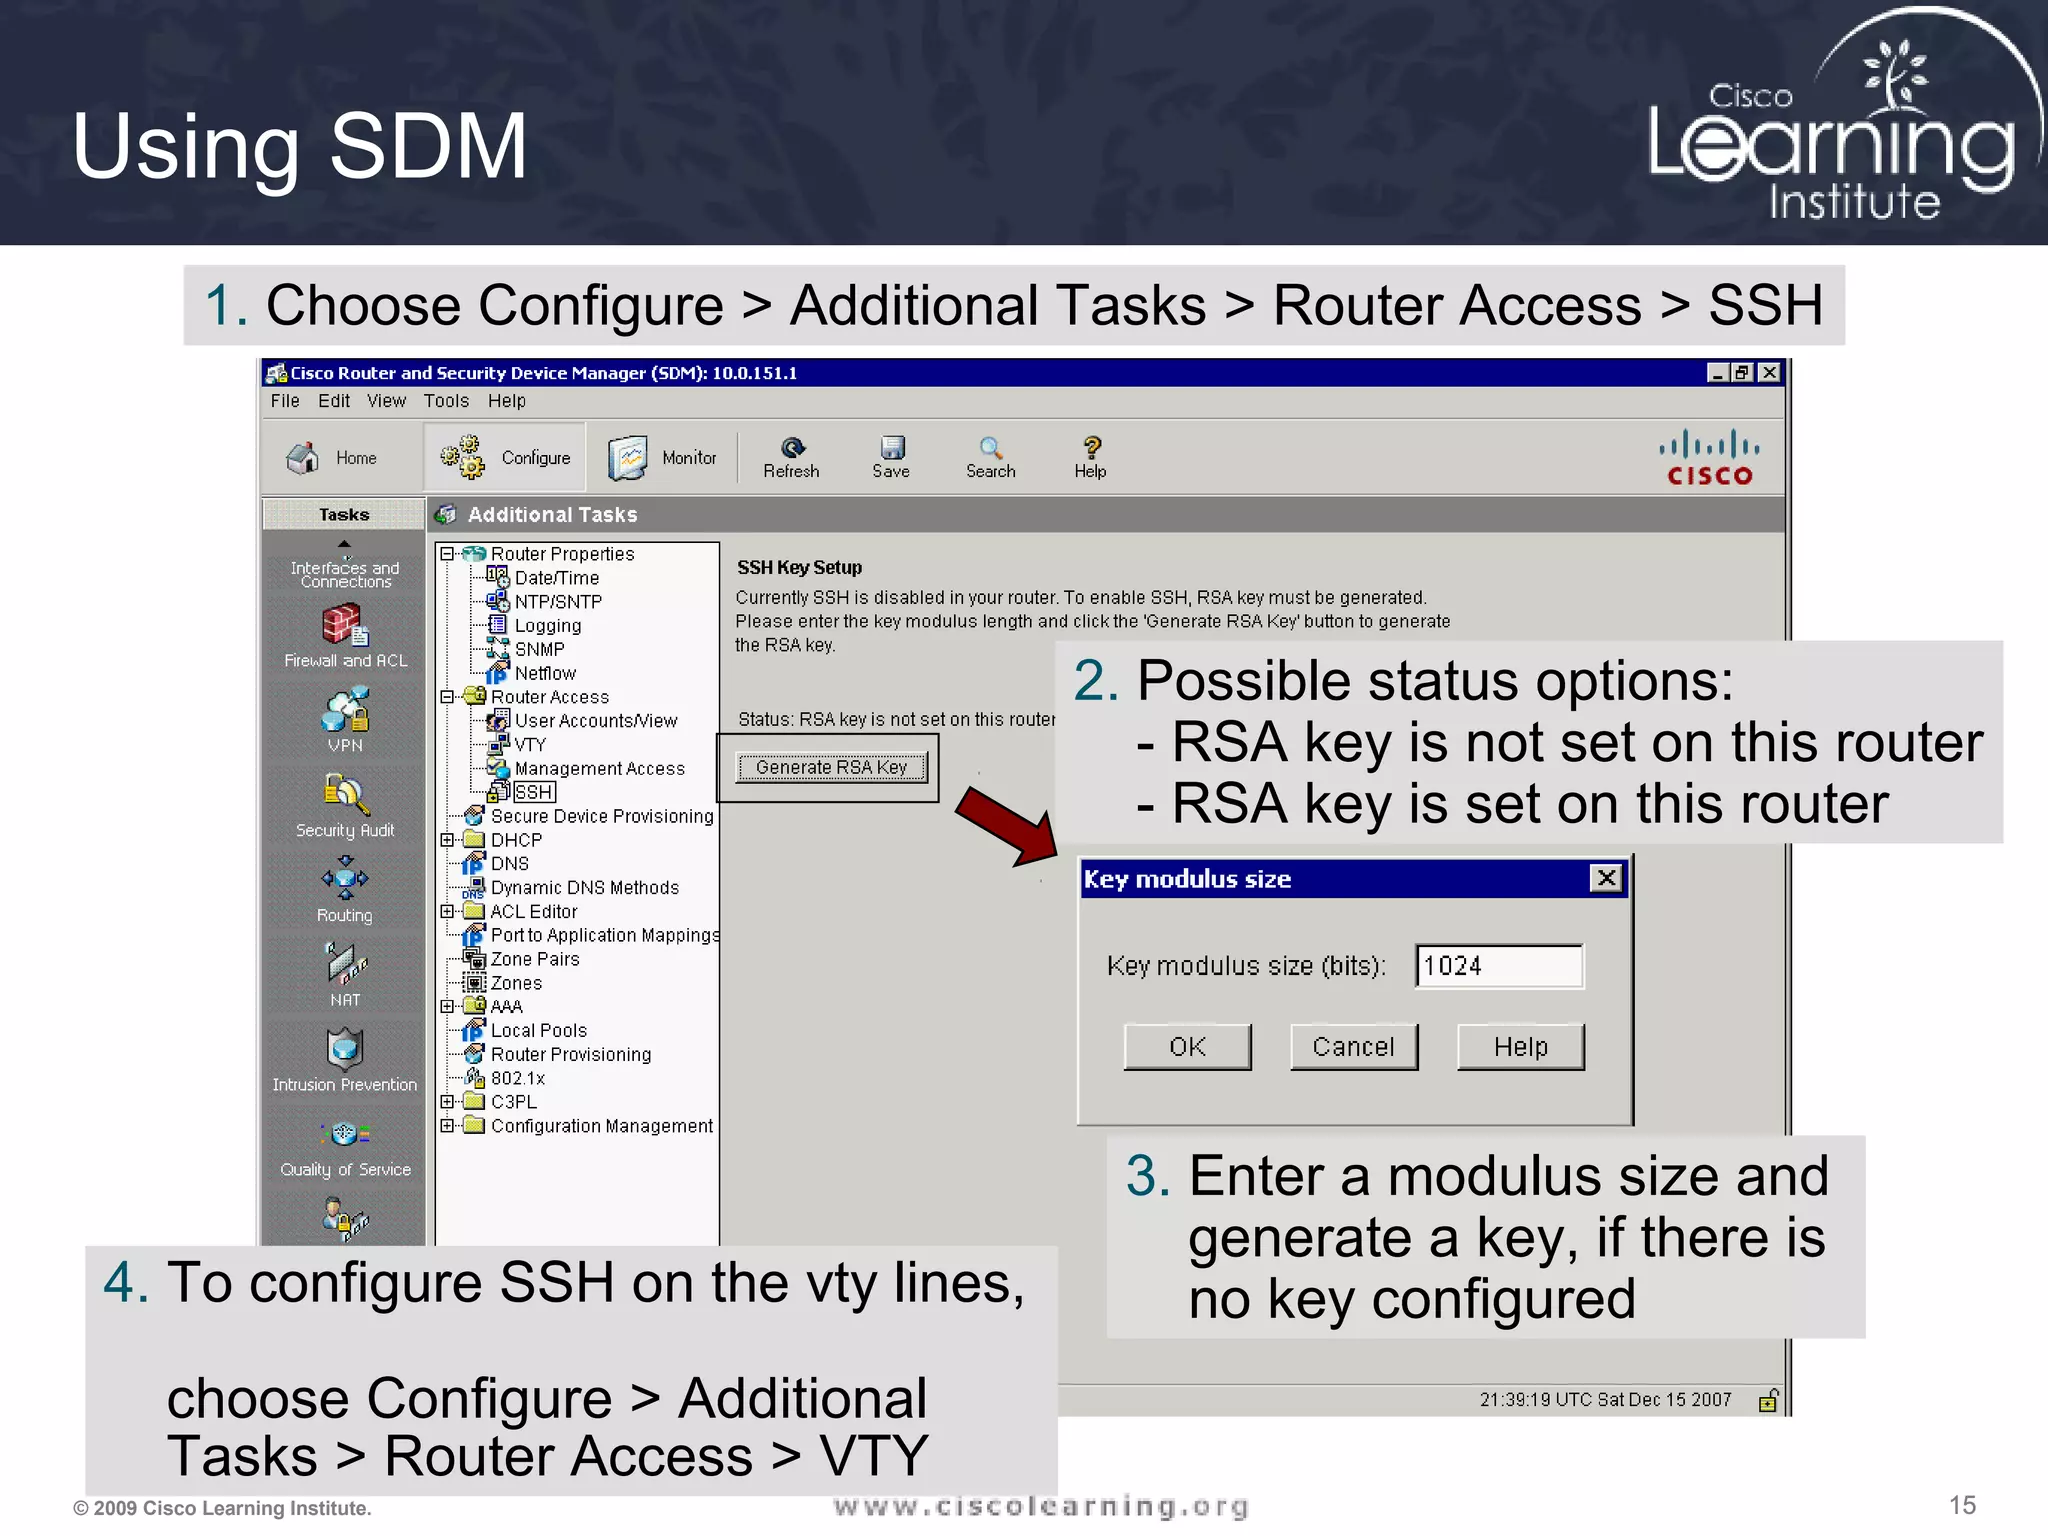Open Intrusion Prevention task icon

345,1049
